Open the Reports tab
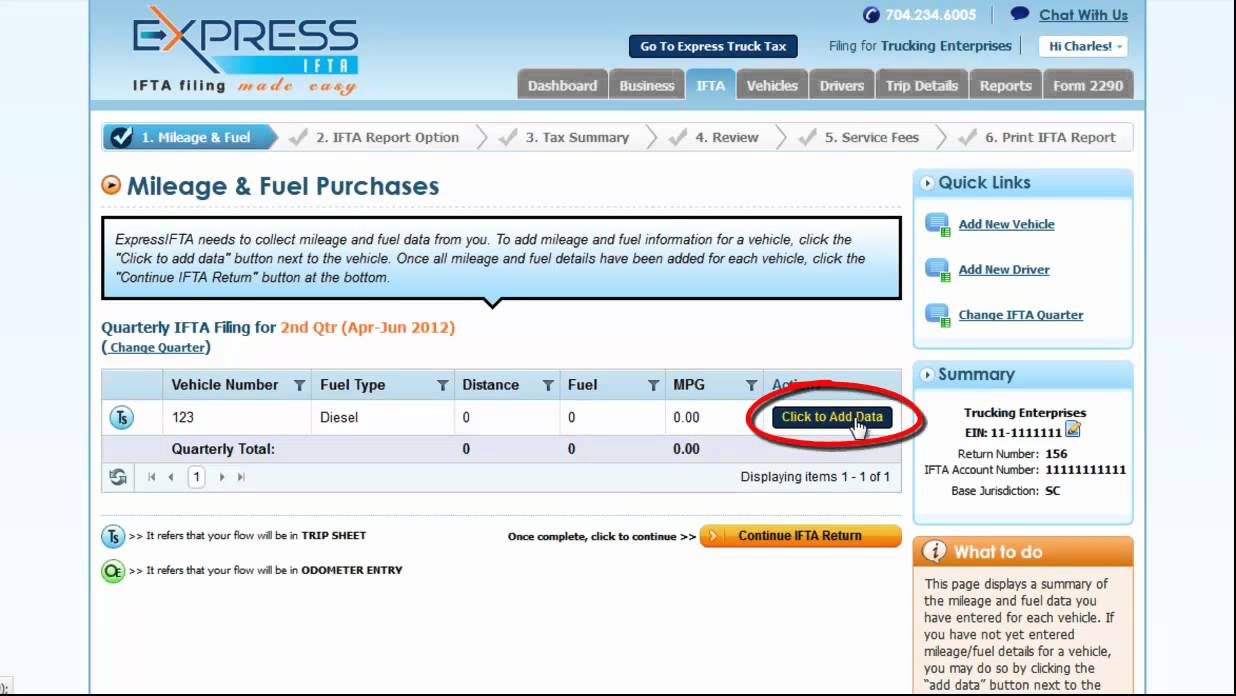This screenshot has height=696, width=1236. [x=1005, y=85]
